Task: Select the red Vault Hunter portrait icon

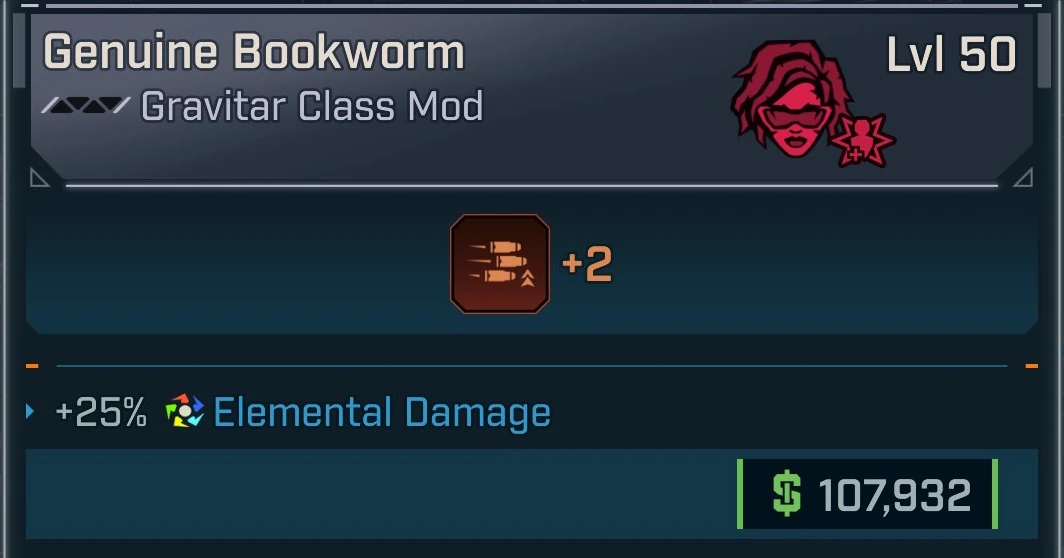Action: pyautogui.click(x=793, y=99)
